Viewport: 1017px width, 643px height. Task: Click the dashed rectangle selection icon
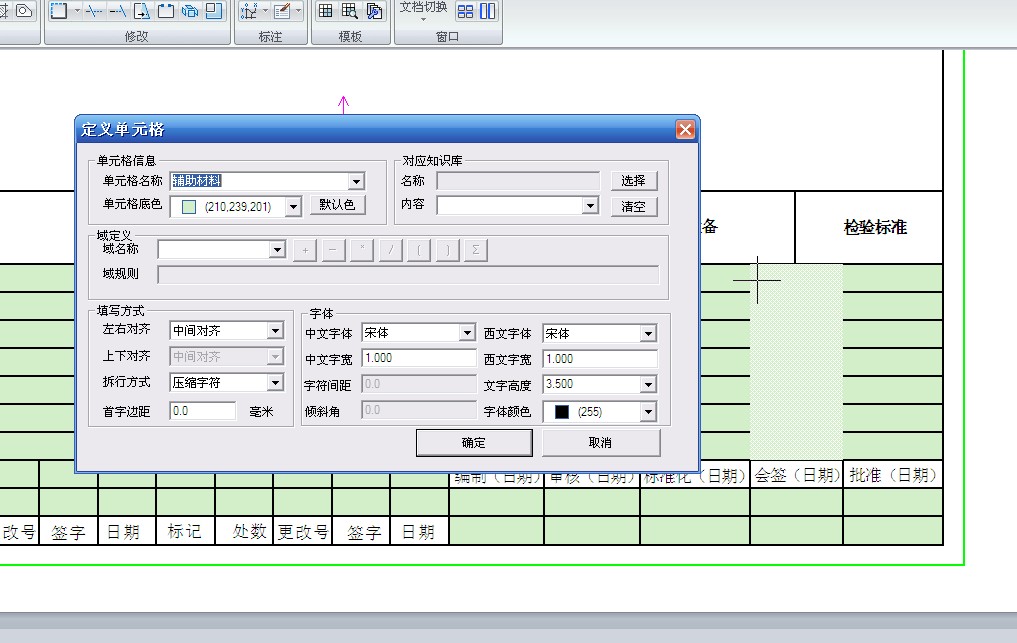click(x=60, y=11)
